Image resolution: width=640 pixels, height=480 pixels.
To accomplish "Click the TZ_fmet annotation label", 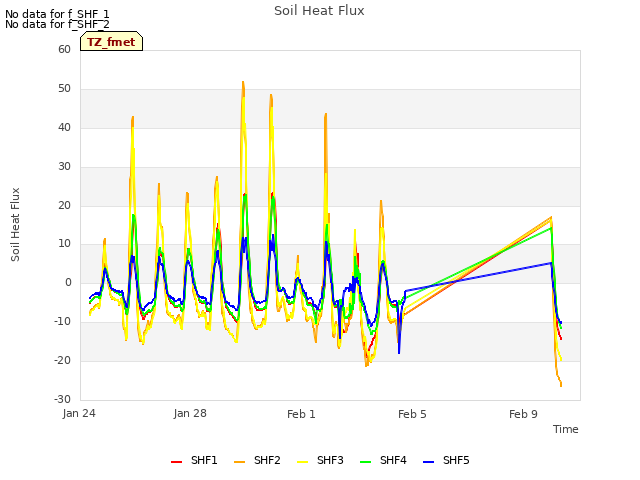I will [x=111, y=42].
